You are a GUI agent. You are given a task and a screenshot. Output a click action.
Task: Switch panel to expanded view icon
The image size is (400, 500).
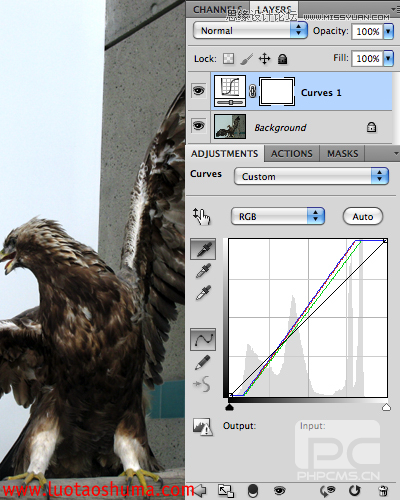(226, 490)
